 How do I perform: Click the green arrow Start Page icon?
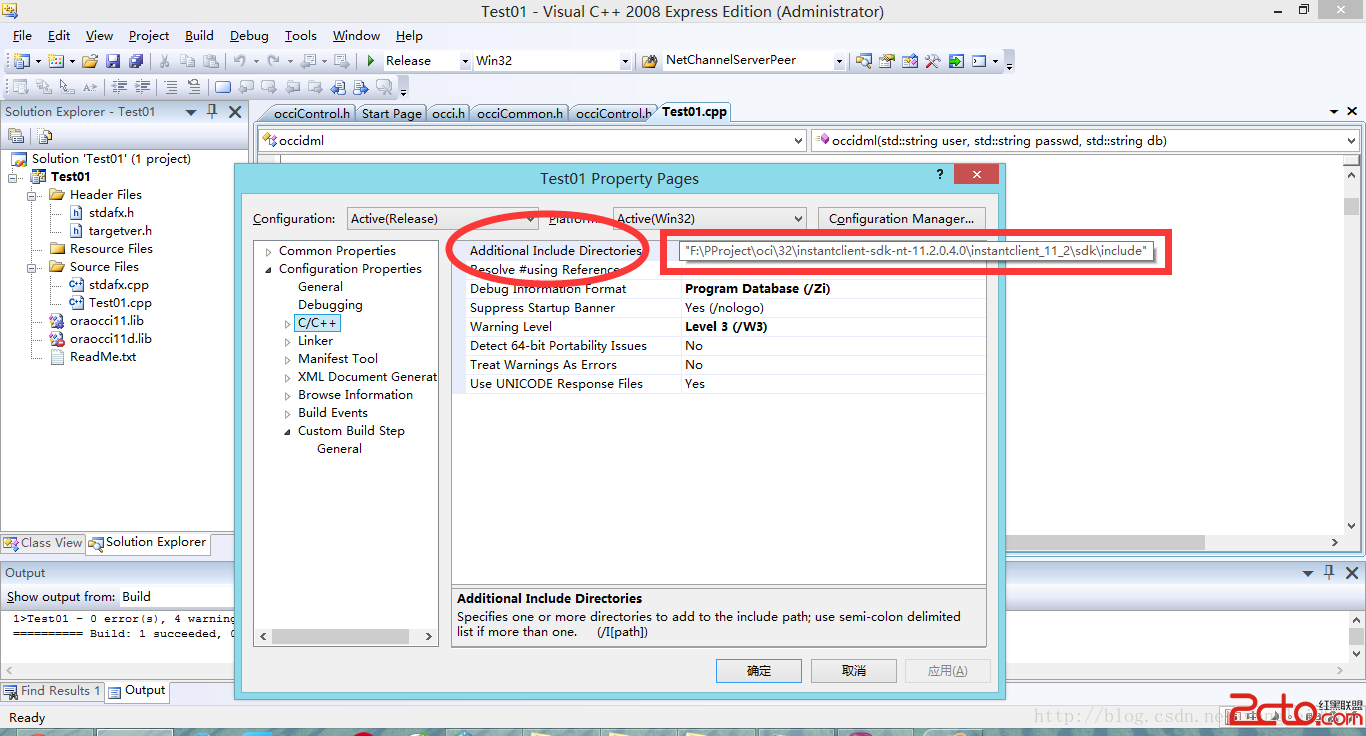click(956, 61)
